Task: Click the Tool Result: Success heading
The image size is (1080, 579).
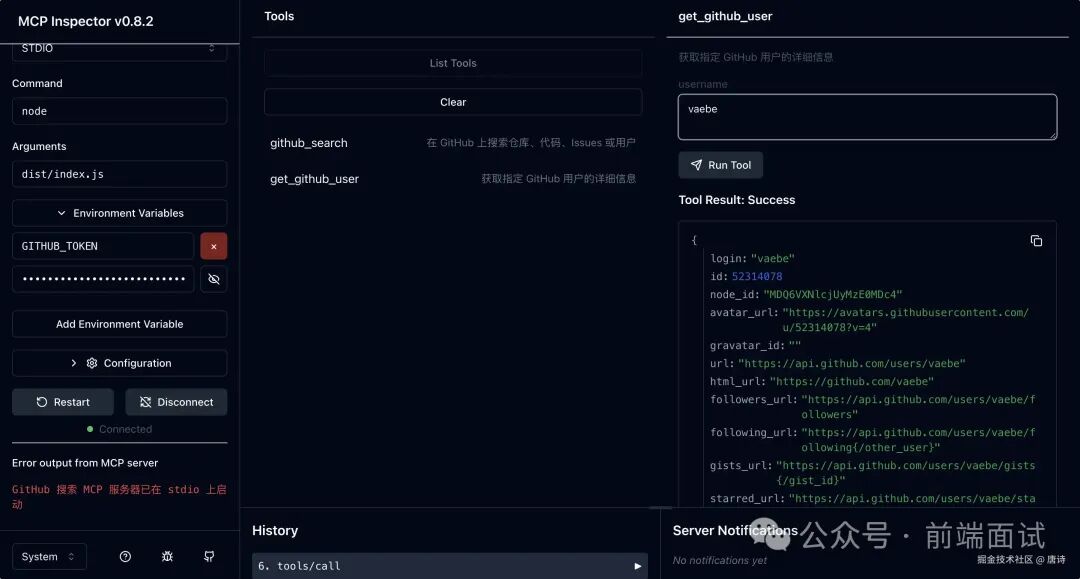Action: tap(736, 200)
